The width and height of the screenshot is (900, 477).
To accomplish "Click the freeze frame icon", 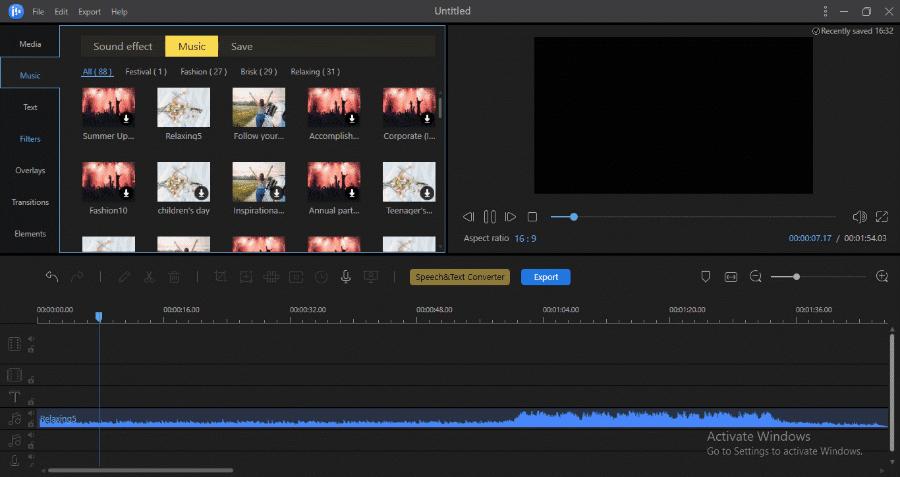I will coord(296,277).
